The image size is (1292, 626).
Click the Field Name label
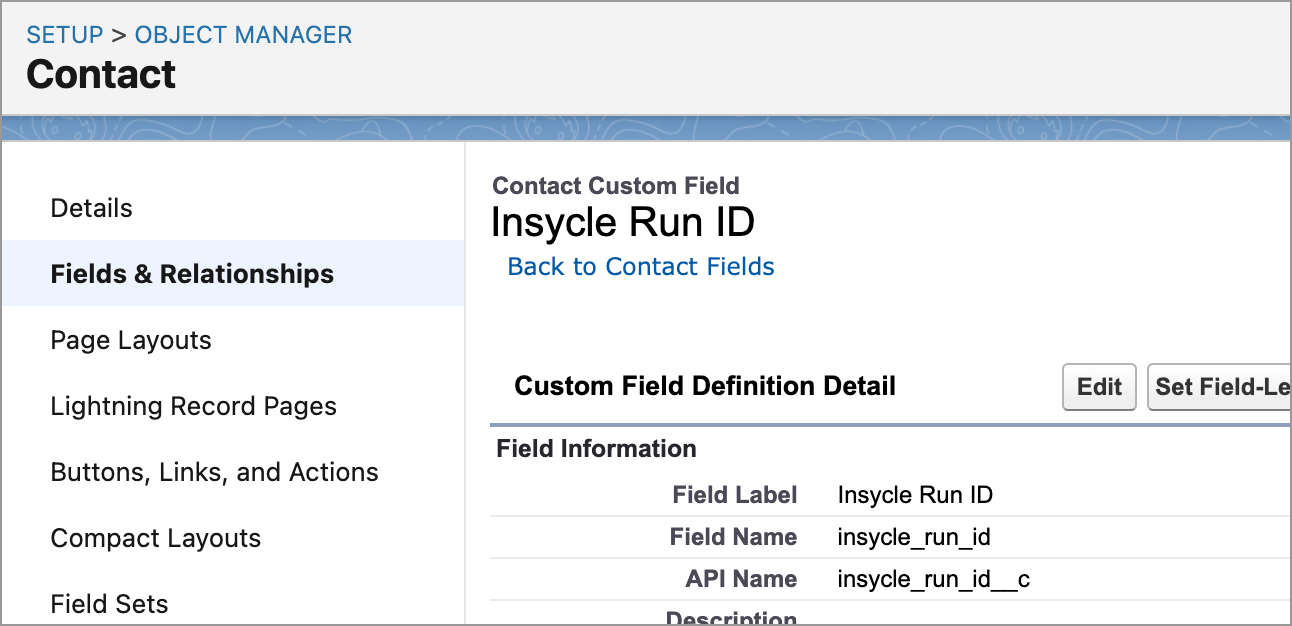tap(733, 537)
